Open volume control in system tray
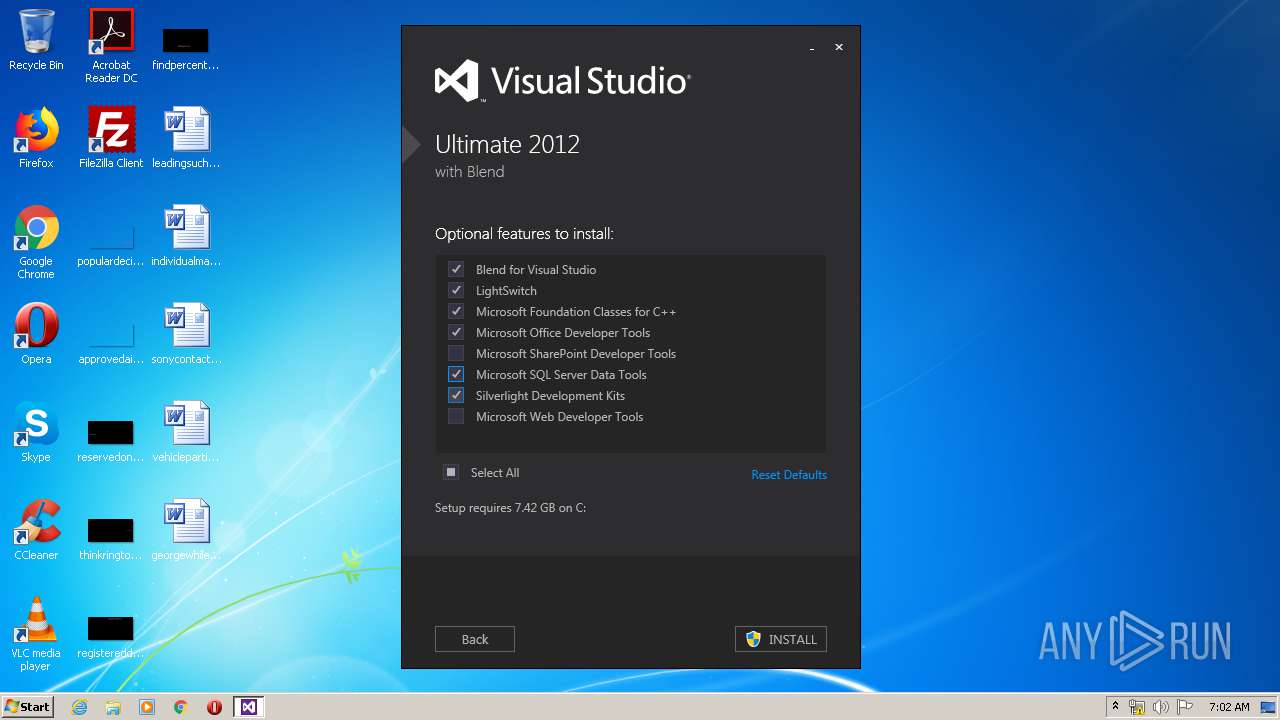The height and width of the screenshot is (720, 1280). 1161,707
